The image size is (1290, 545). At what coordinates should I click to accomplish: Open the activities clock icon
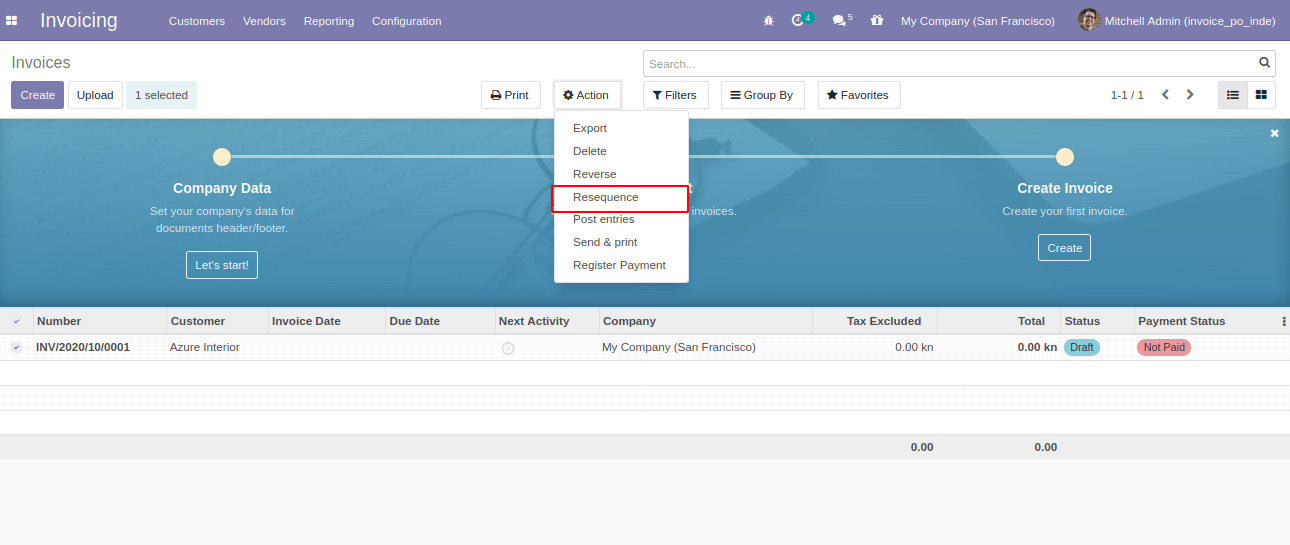pos(797,20)
